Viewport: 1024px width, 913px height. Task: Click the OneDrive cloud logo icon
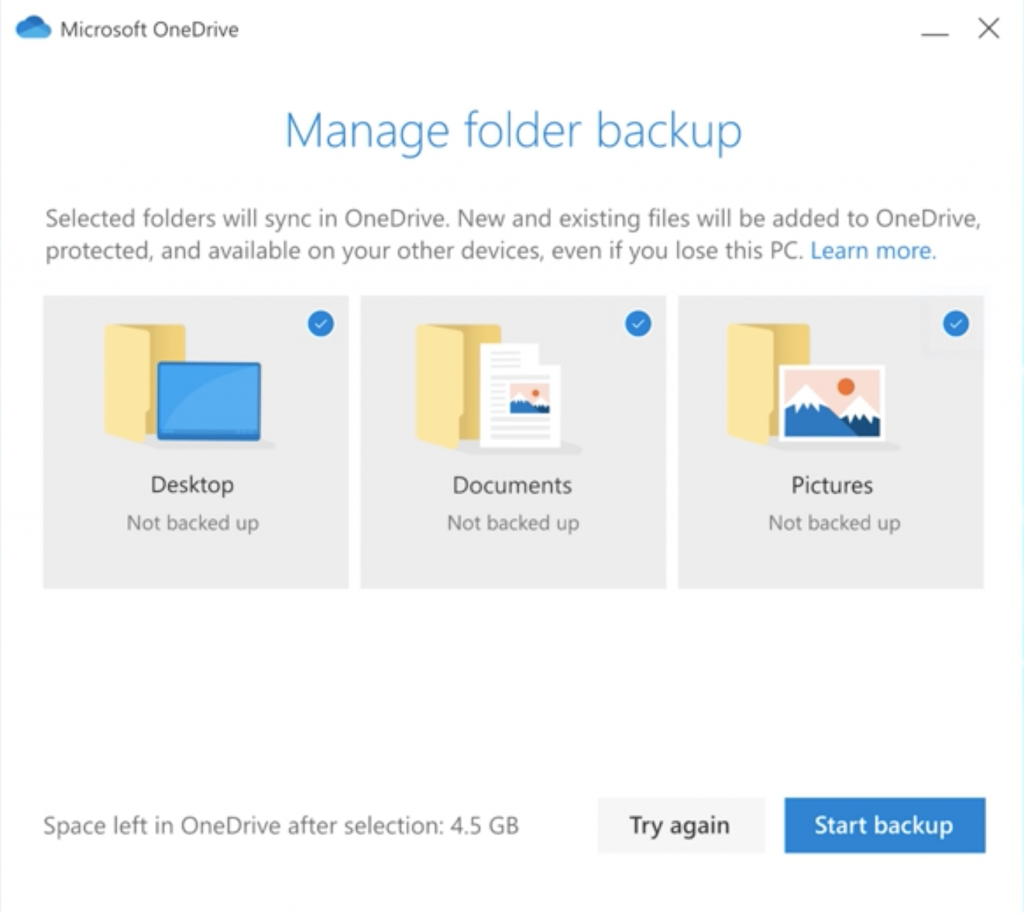[x=33, y=28]
